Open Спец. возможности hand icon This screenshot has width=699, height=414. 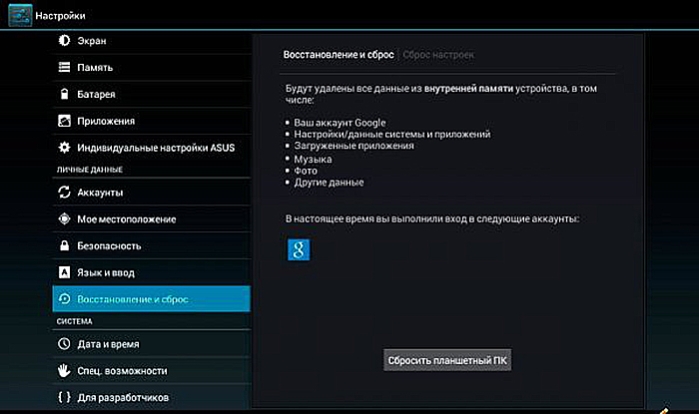tap(64, 370)
